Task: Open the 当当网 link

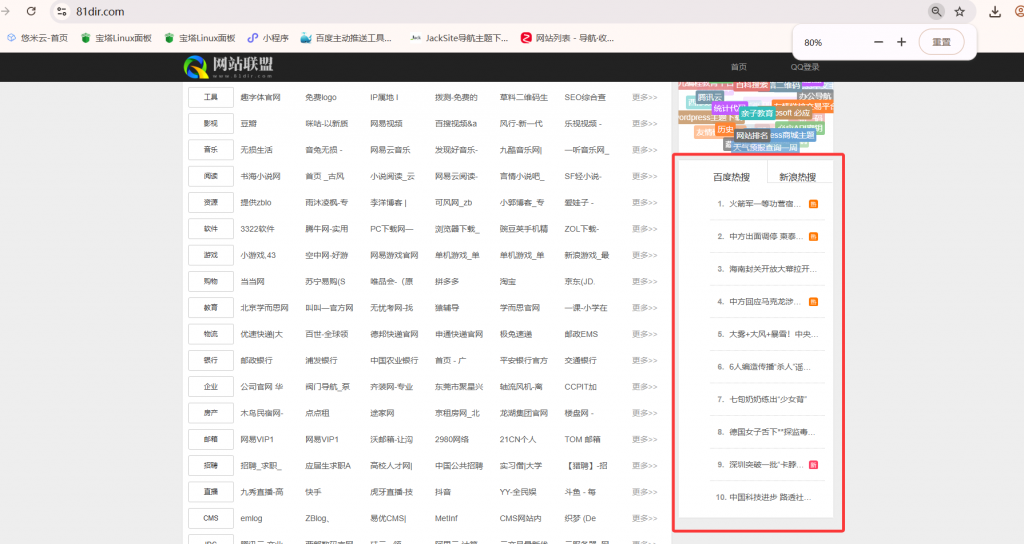Action: pos(252,281)
